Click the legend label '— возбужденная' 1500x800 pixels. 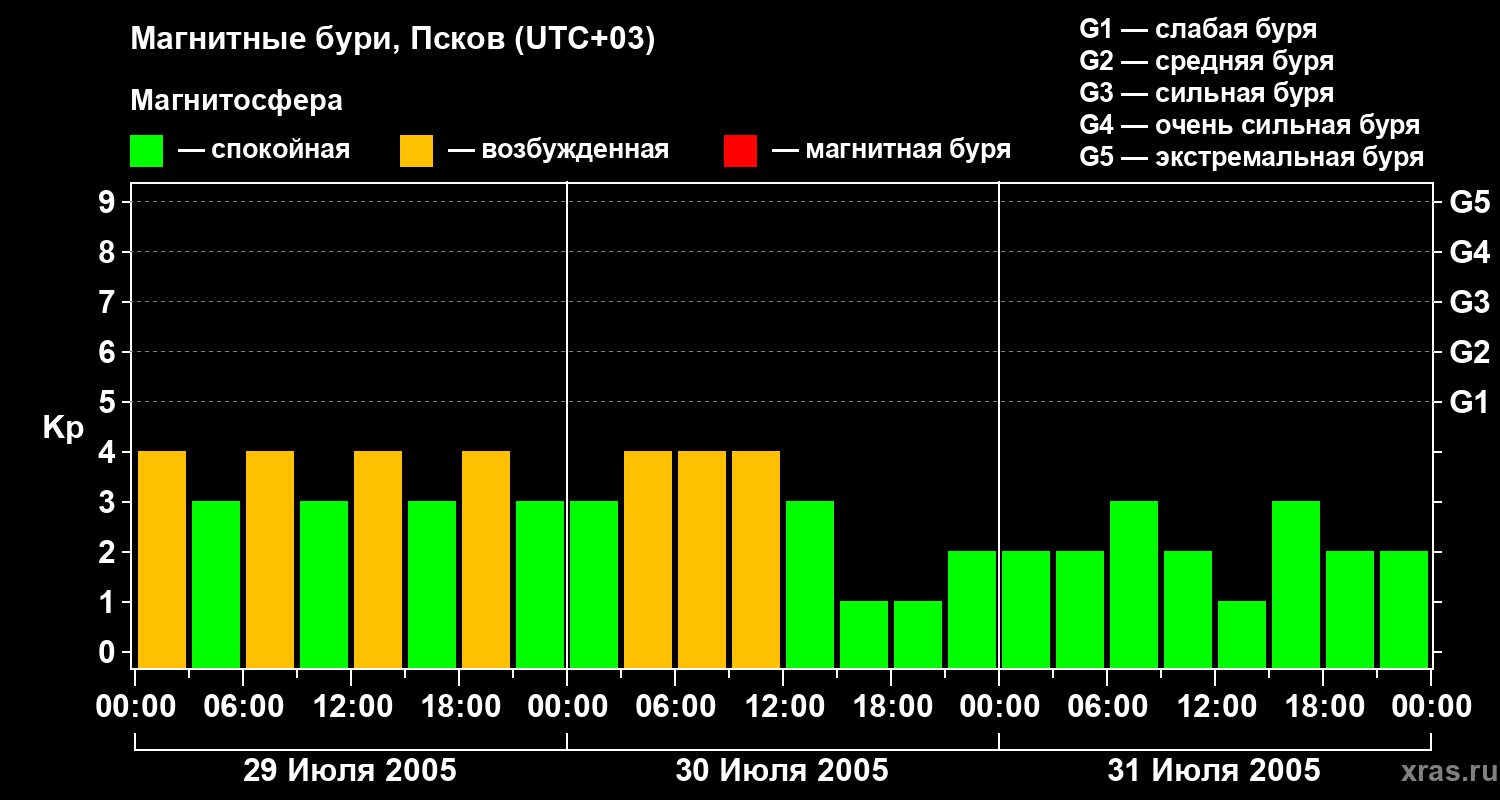(558, 151)
